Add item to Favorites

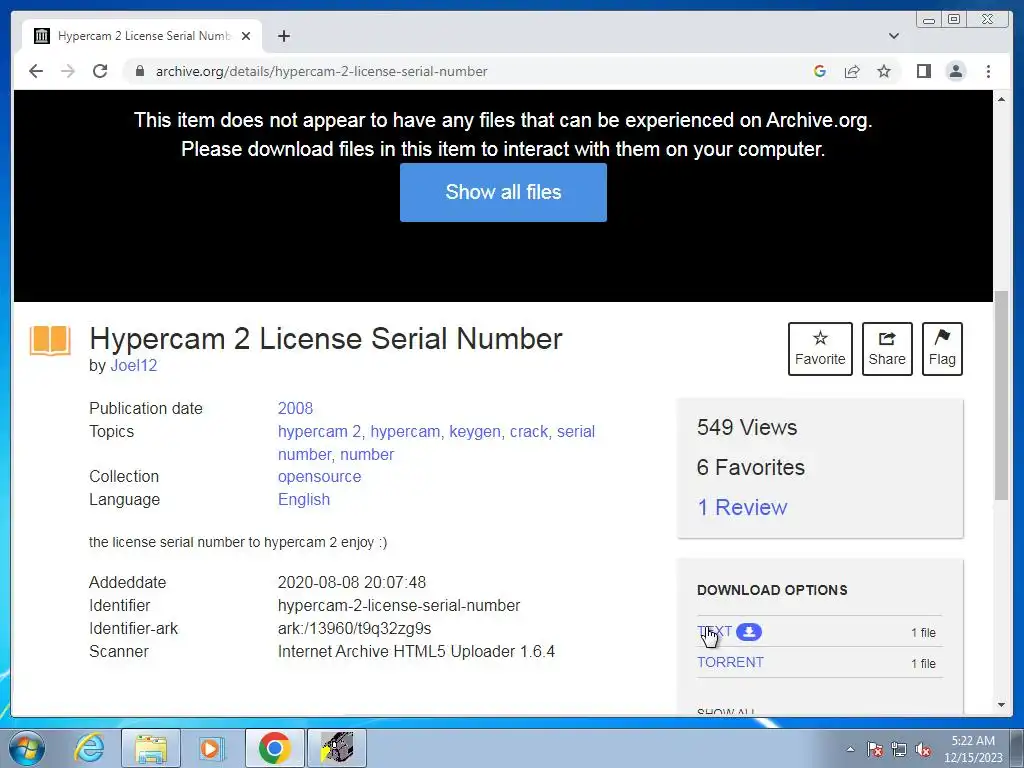820,349
